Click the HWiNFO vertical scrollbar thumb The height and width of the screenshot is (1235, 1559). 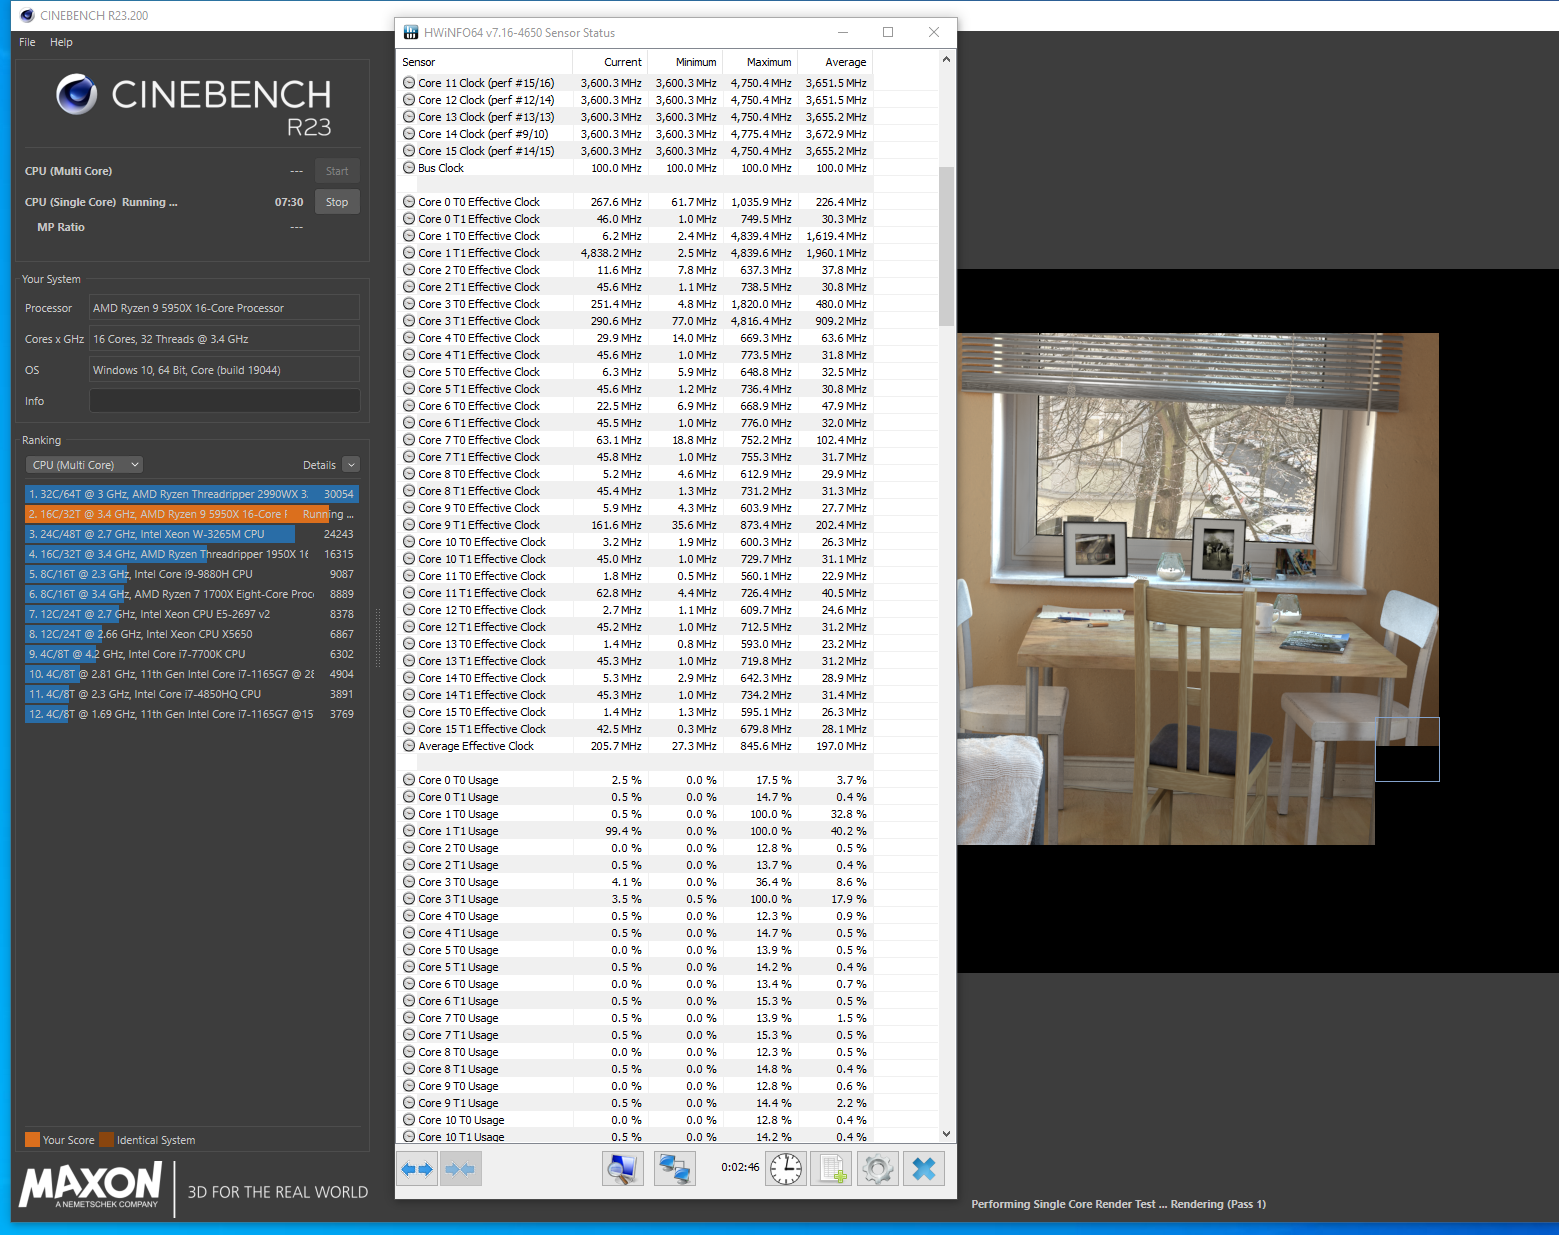pos(946,246)
